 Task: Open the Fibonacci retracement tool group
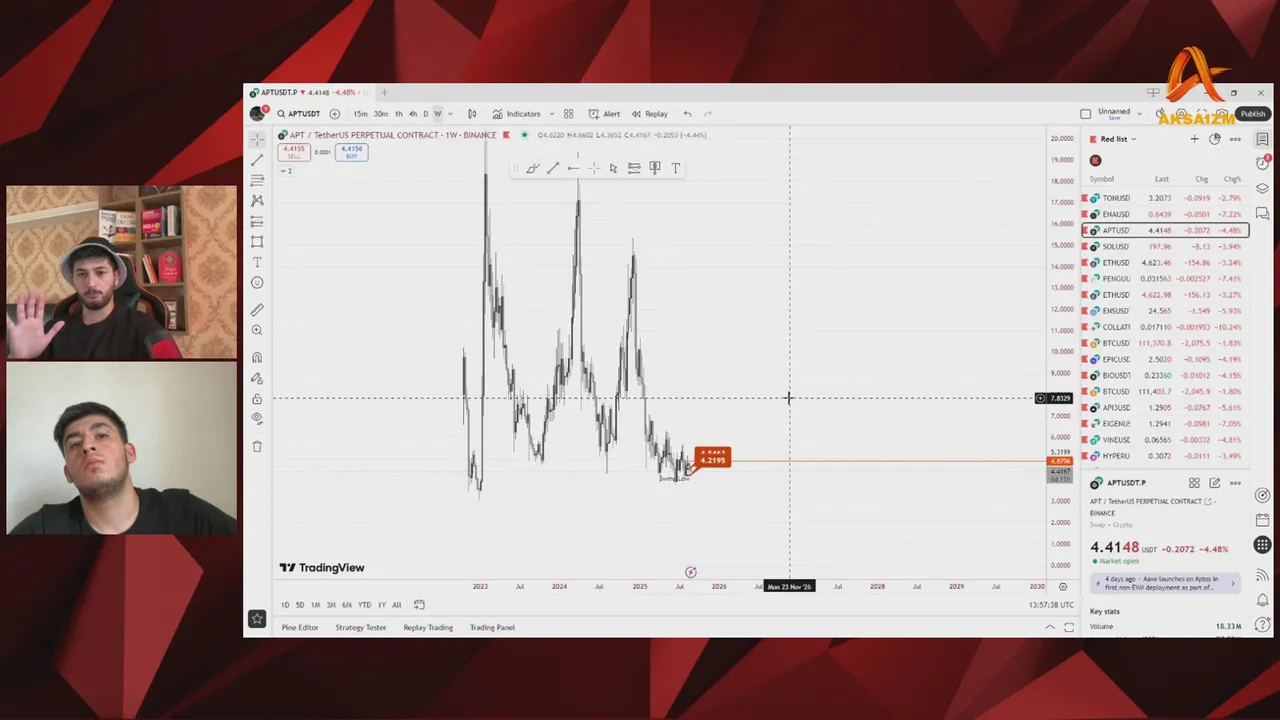(x=257, y=180)
